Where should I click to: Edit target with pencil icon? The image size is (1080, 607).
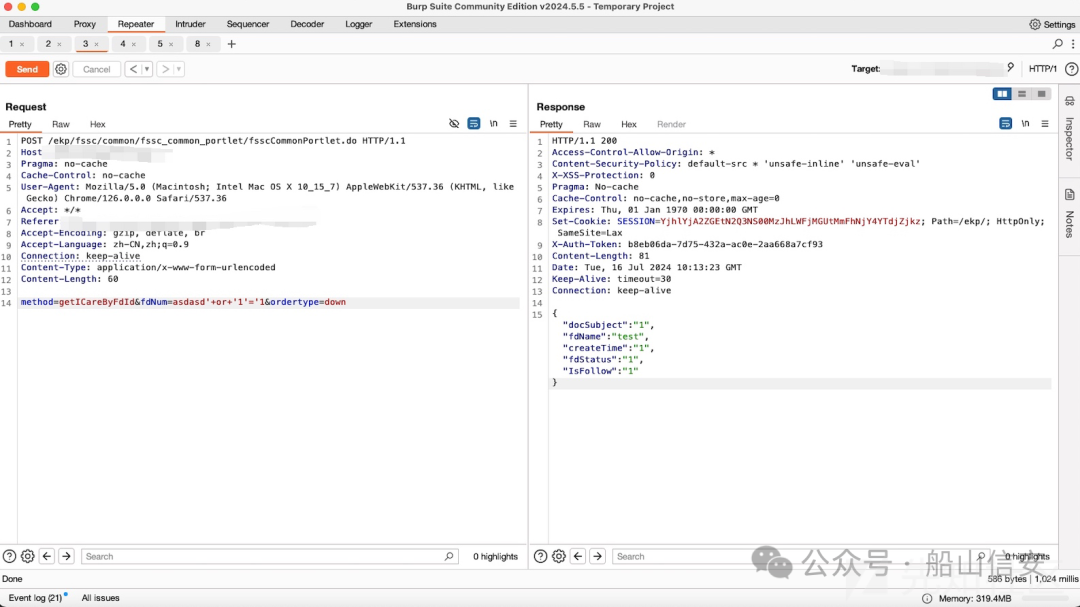1010,68
